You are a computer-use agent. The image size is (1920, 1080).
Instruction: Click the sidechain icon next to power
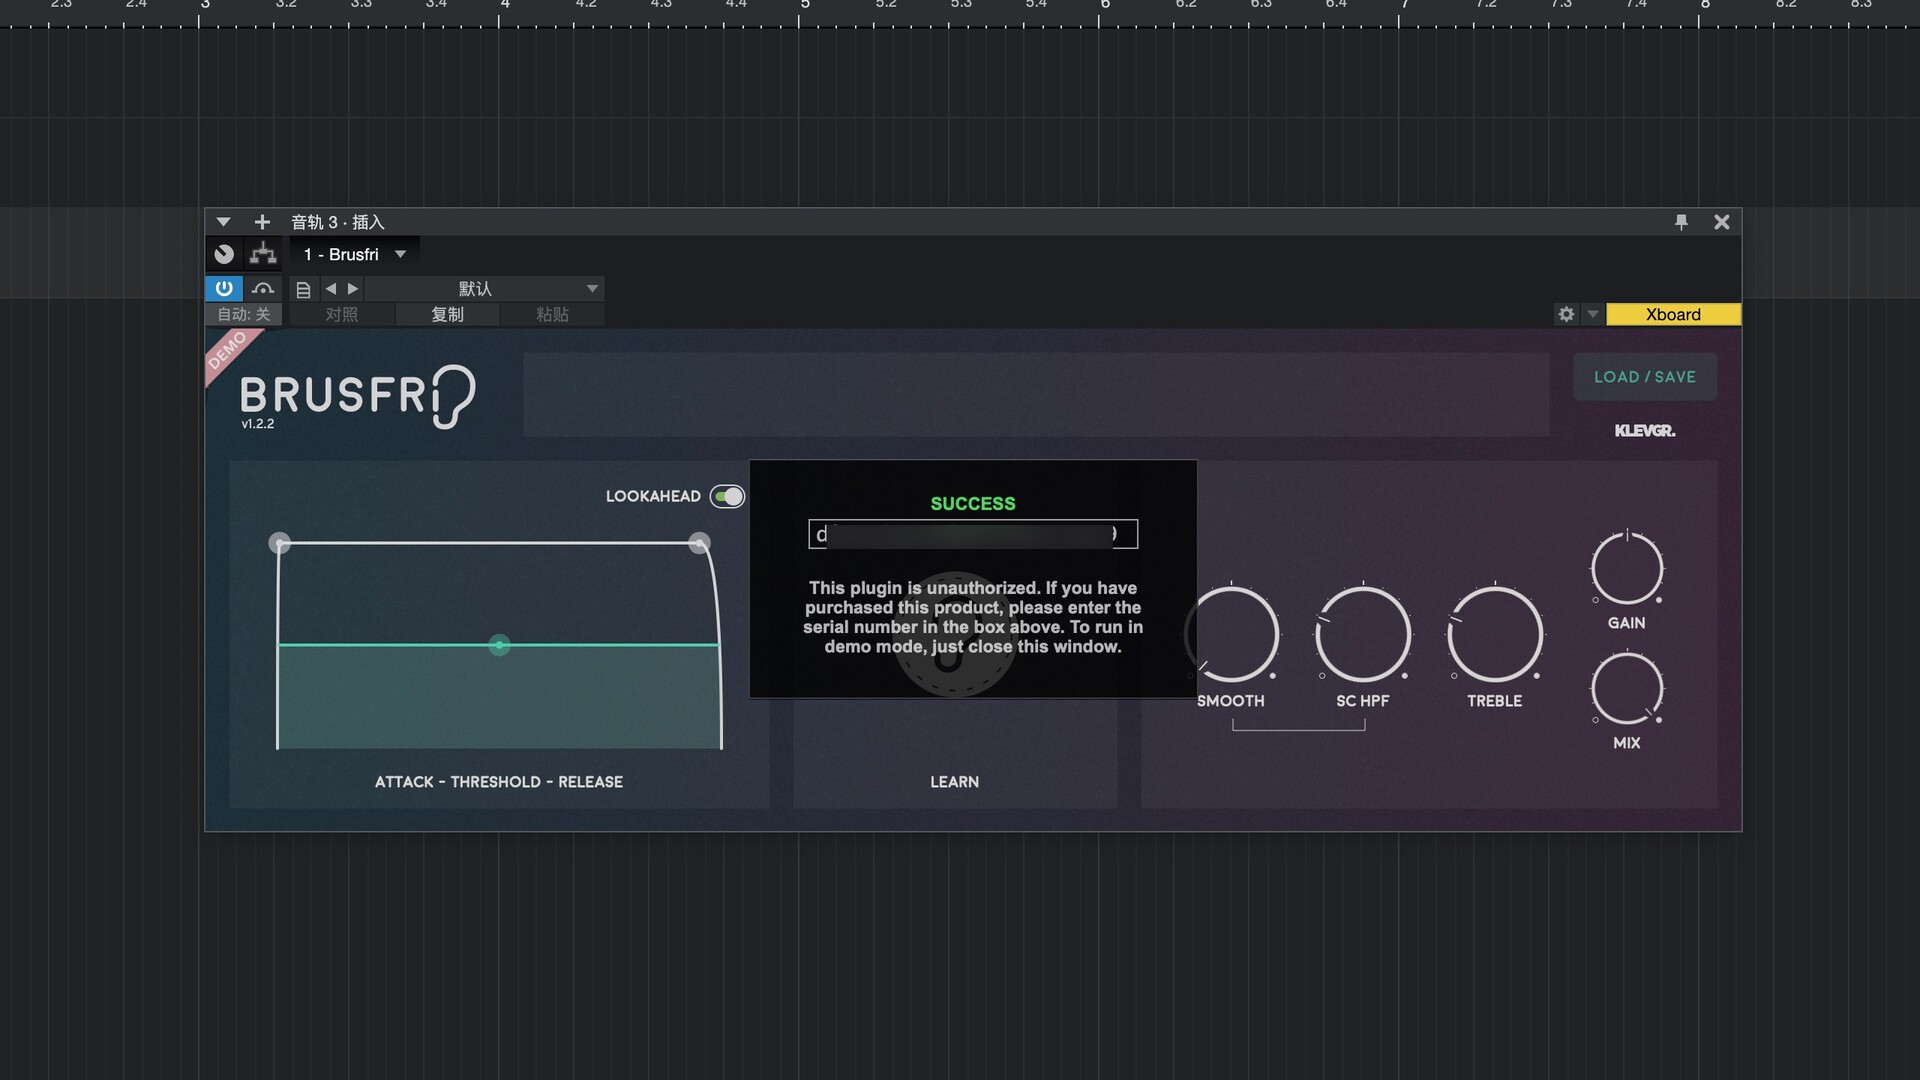pos(263,288)
